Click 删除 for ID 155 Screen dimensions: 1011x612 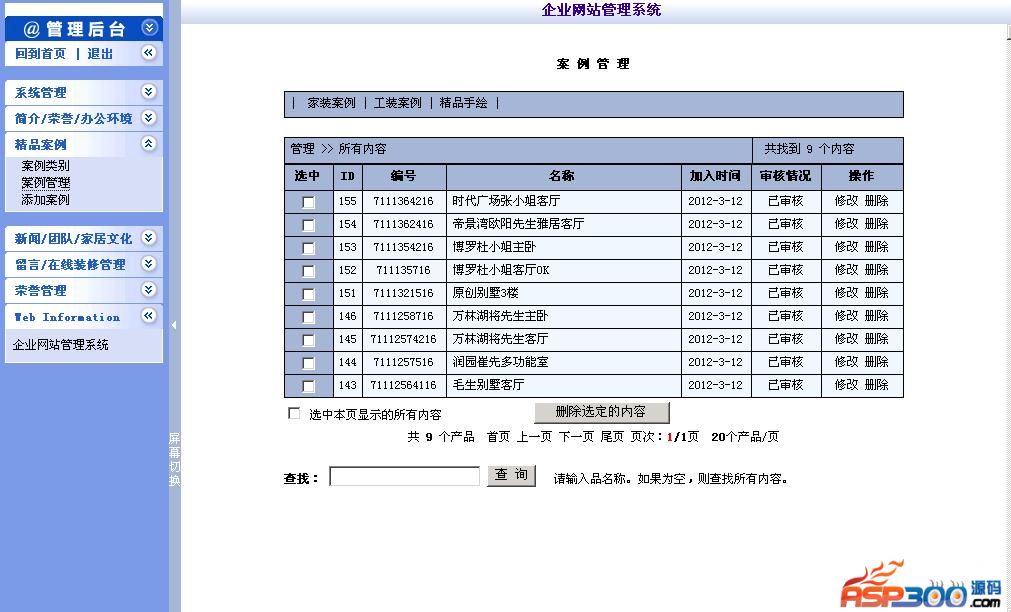coord(877,201)
